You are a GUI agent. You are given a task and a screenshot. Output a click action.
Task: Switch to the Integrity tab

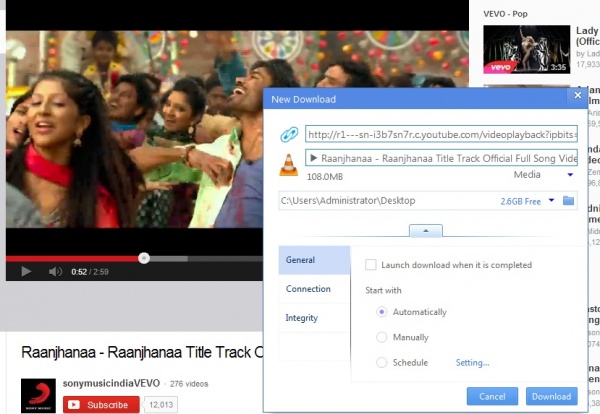(x=314, y=318)
